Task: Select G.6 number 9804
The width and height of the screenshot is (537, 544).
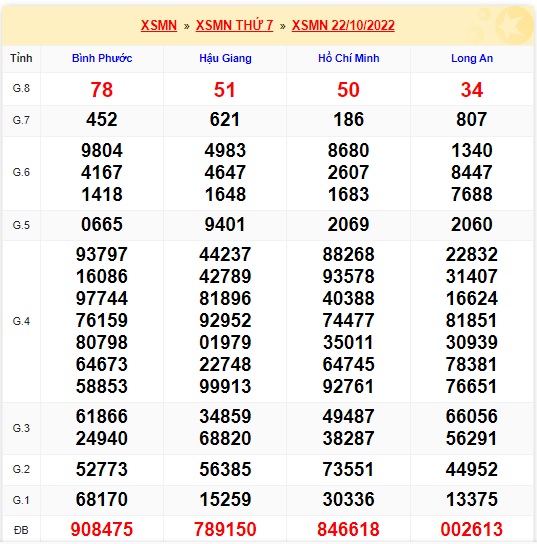Action: pos(102,151)
